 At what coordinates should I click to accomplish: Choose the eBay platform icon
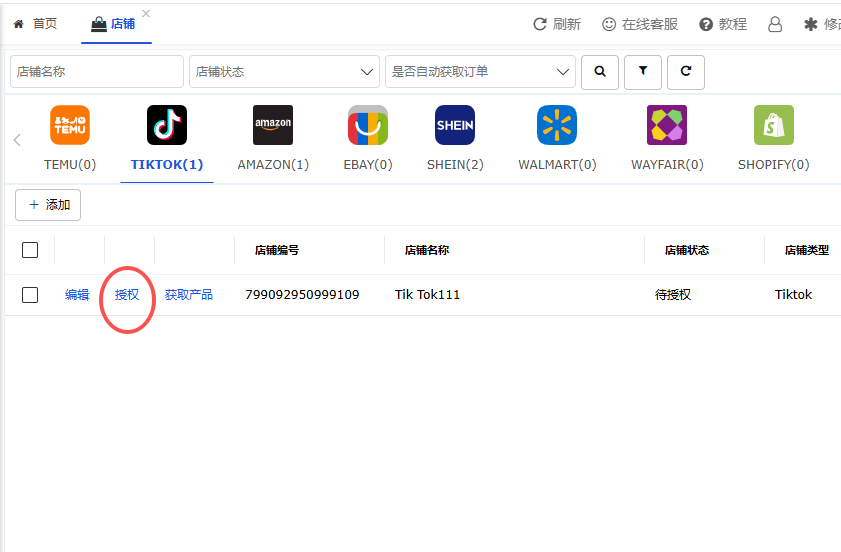(x=368, y=125)
